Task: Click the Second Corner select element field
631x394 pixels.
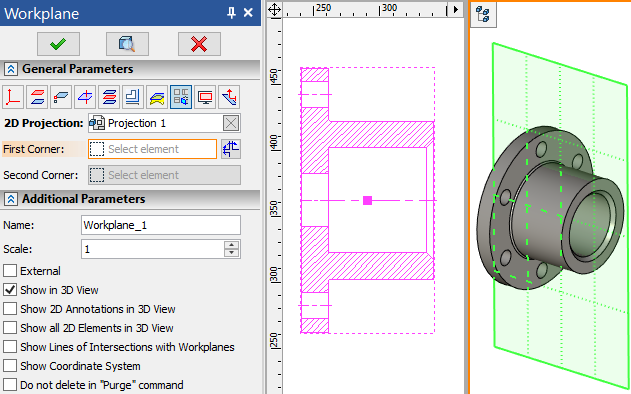Action: [x=164, y=175]
